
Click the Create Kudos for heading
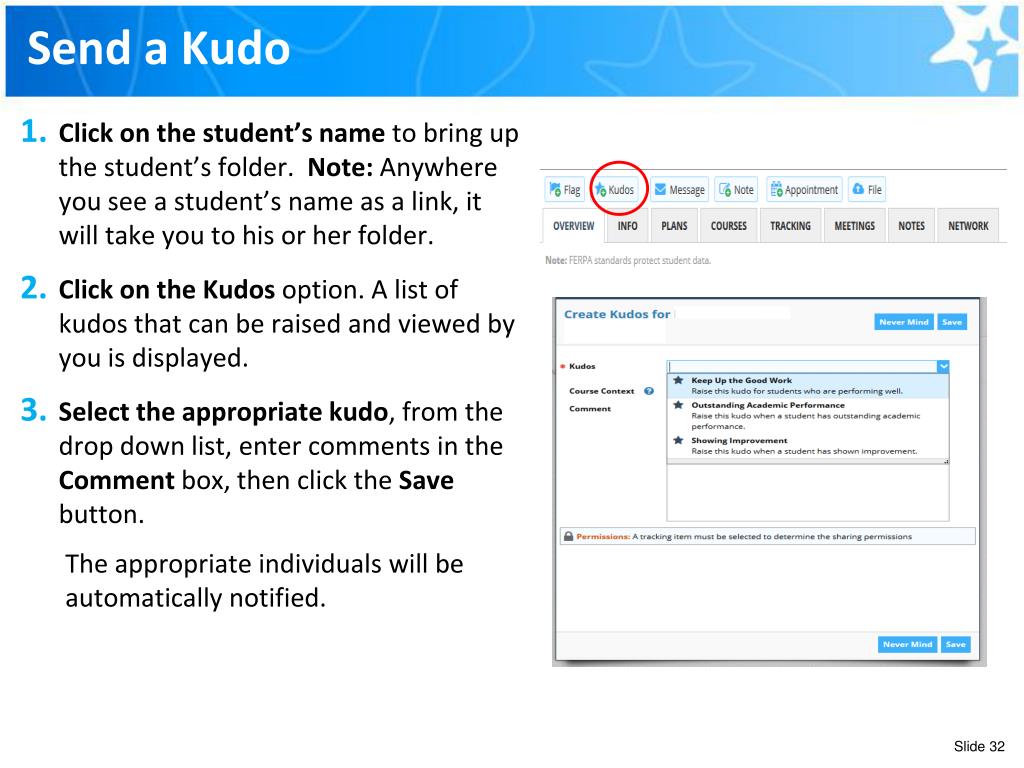(x=617, y=314)
